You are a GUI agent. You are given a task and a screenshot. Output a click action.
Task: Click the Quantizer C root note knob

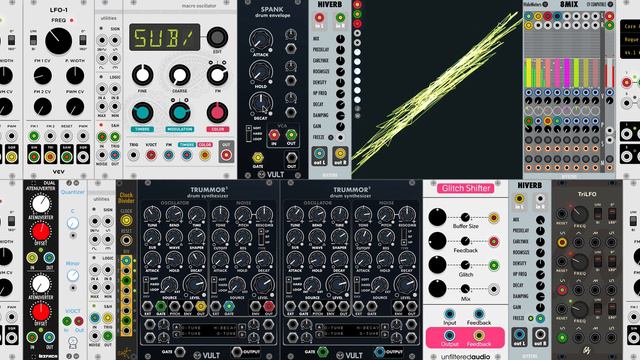click(x=73, y=223)
